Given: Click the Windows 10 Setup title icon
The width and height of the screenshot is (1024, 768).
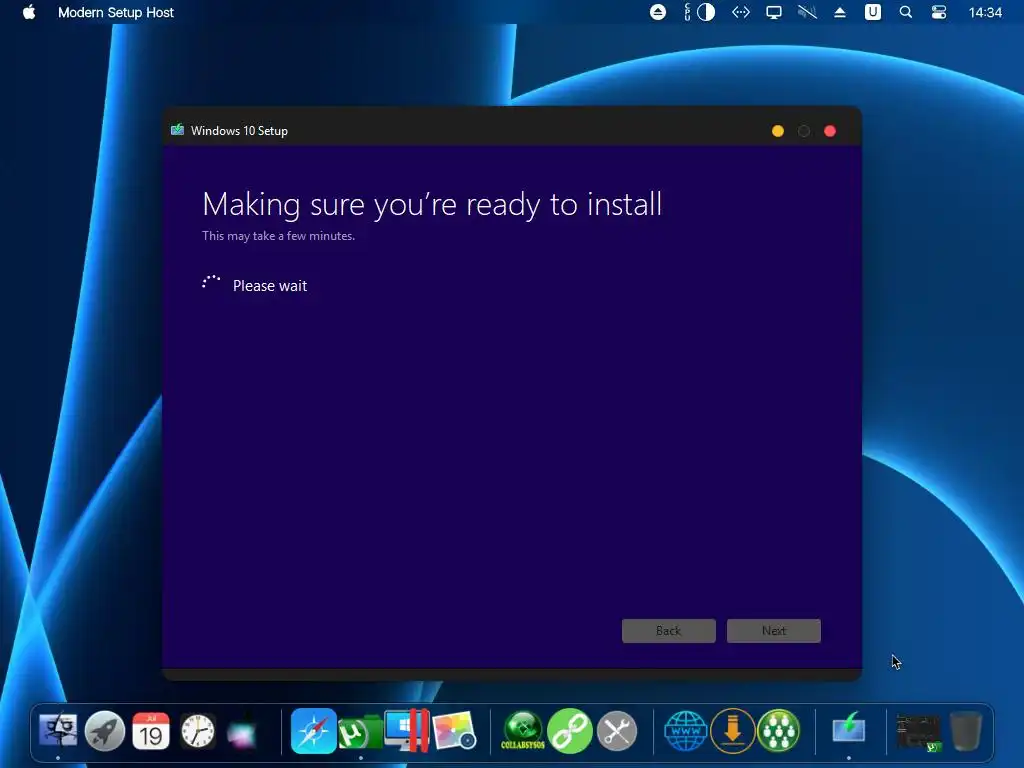Looking at the screenshot, I should [x=177, y=130].
